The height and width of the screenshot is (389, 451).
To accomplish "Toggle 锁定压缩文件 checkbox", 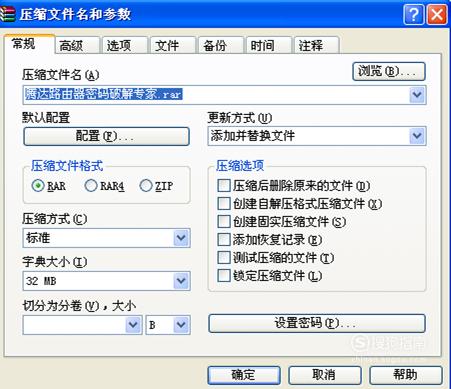I will [x=224, y=275].
